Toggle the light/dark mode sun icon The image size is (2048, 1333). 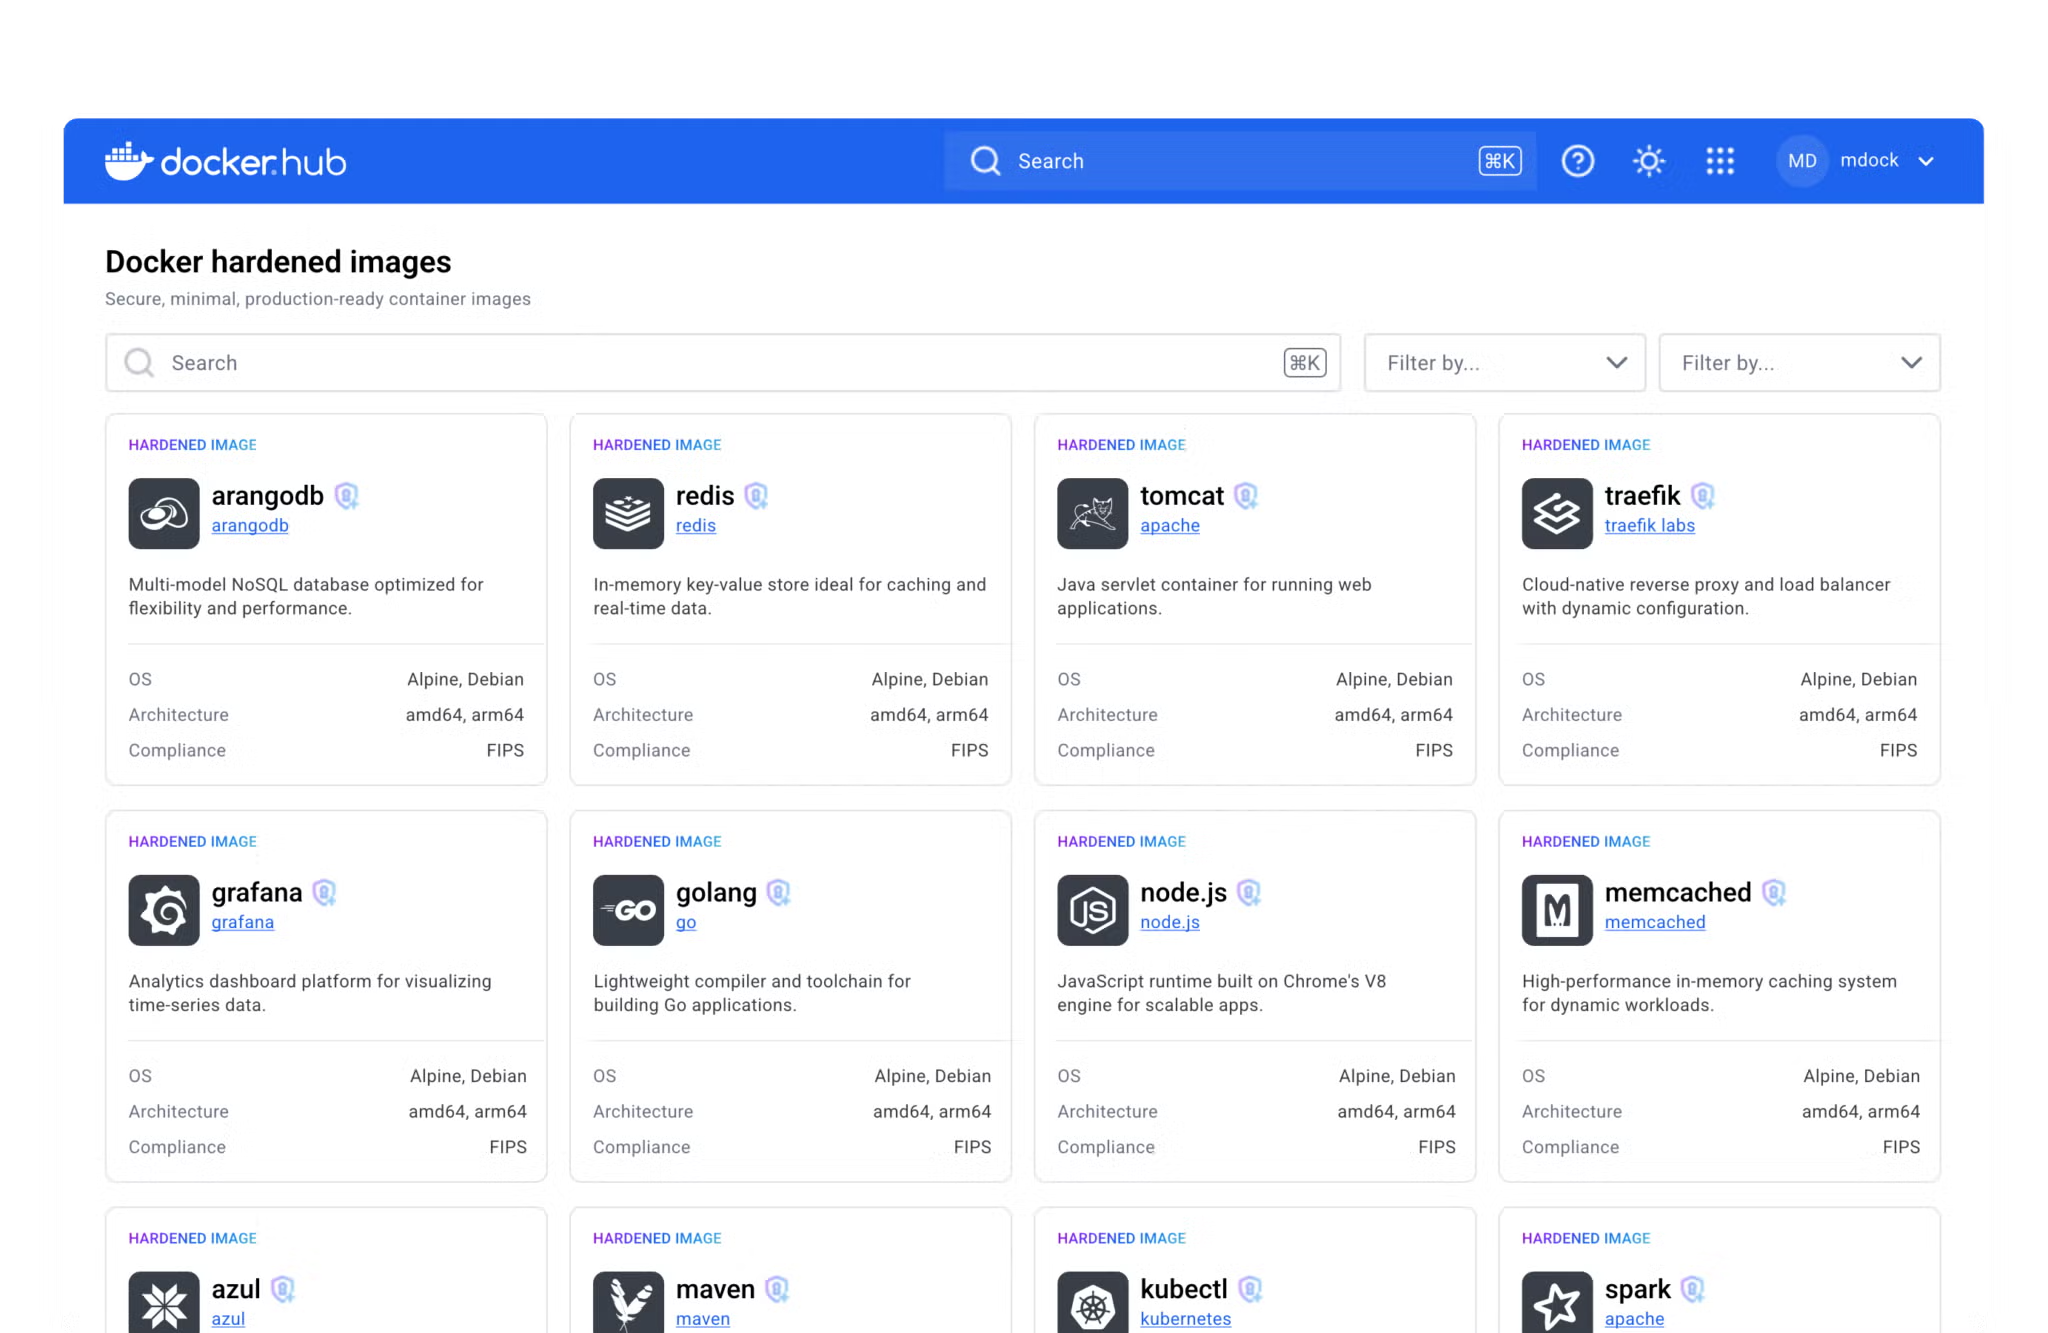click(x=1648, y=161)
